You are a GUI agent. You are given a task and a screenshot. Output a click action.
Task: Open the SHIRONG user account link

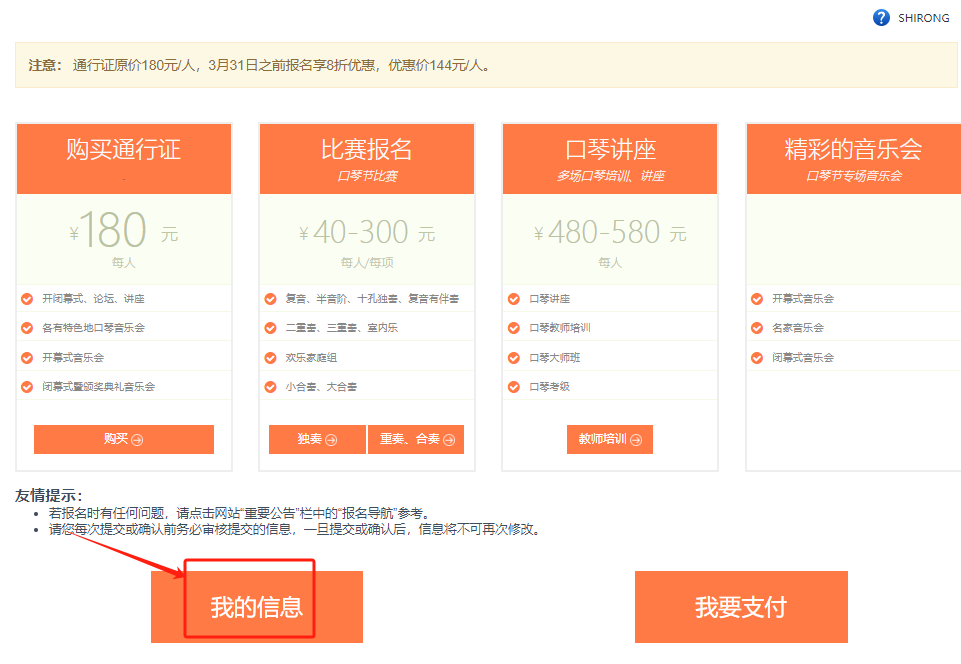coord(923,18)
